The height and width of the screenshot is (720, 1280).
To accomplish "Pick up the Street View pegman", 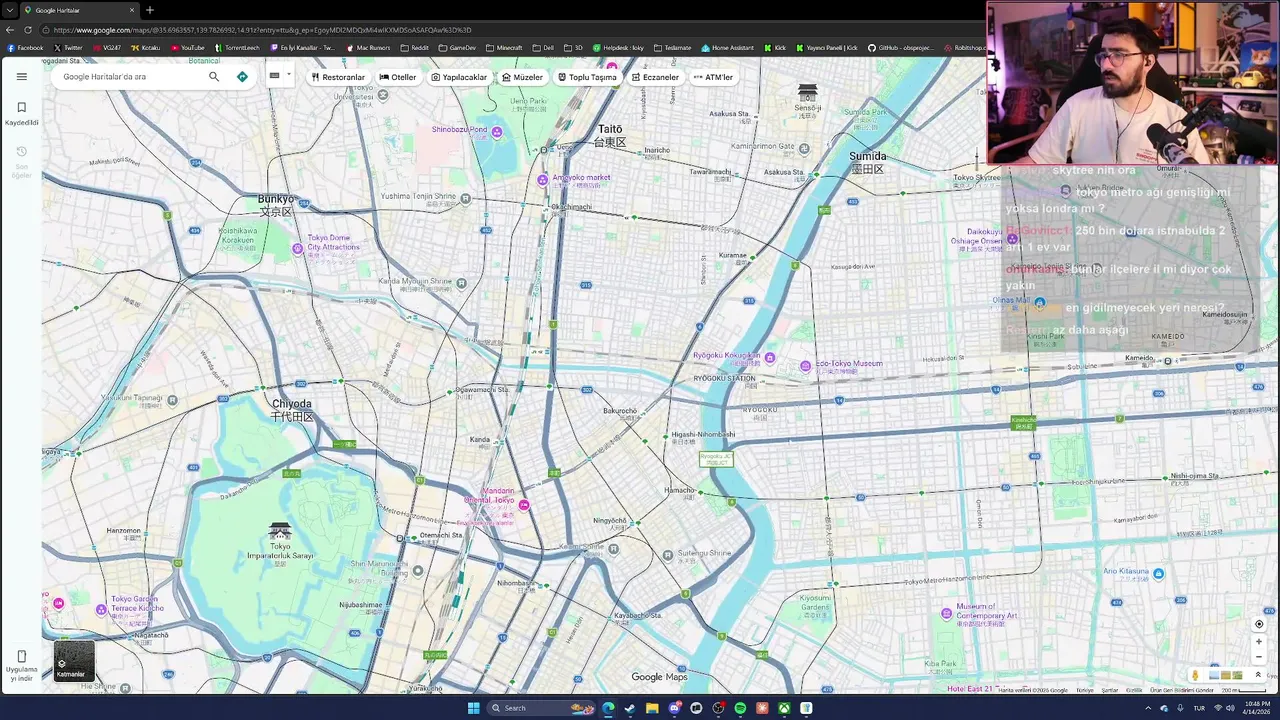I will click(x=1195, y=675).
